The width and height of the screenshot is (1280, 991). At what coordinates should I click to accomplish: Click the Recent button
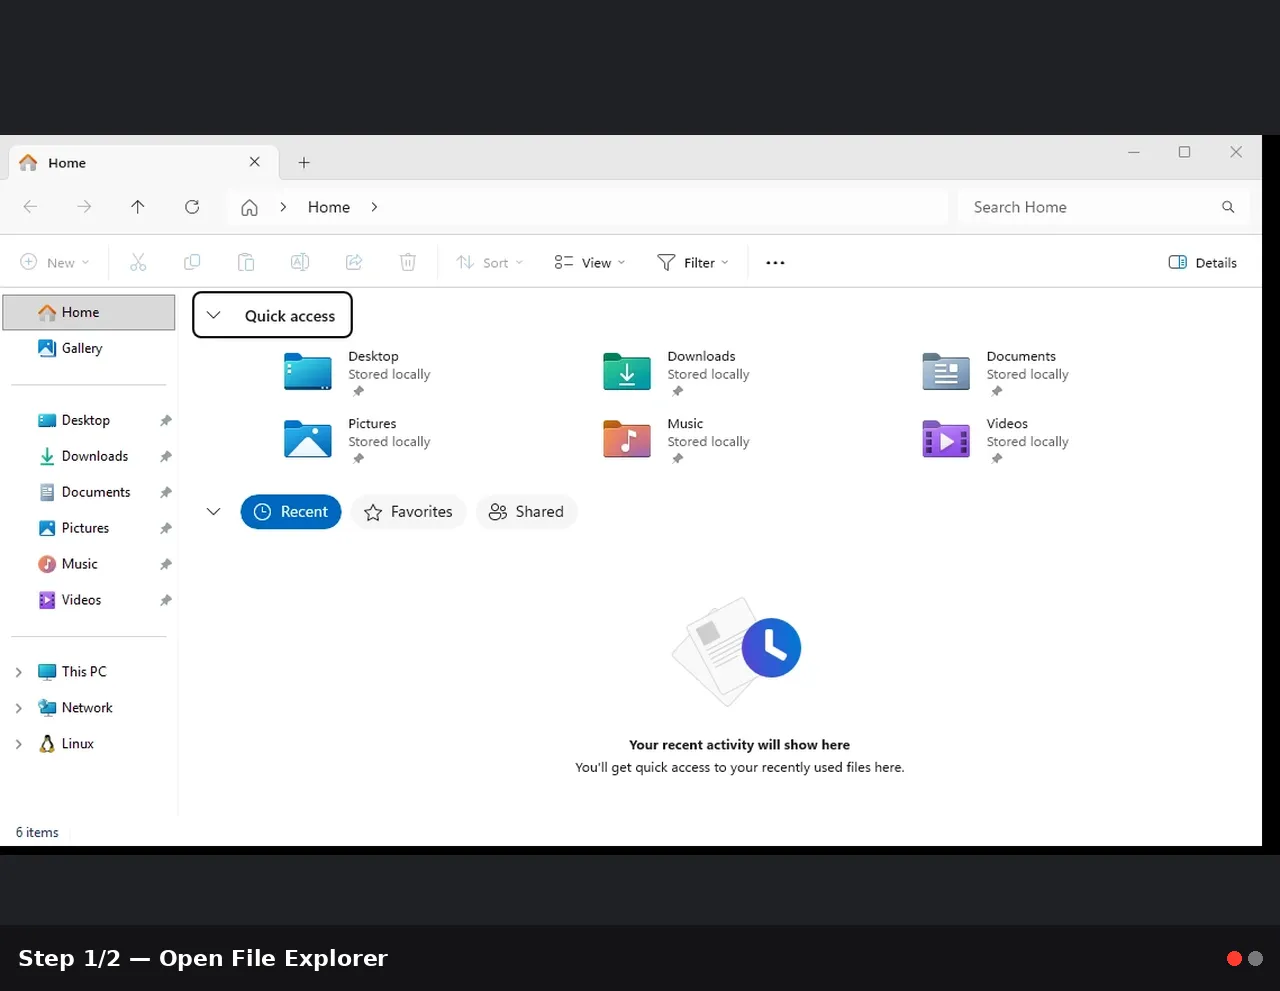(x=291, y=512)
